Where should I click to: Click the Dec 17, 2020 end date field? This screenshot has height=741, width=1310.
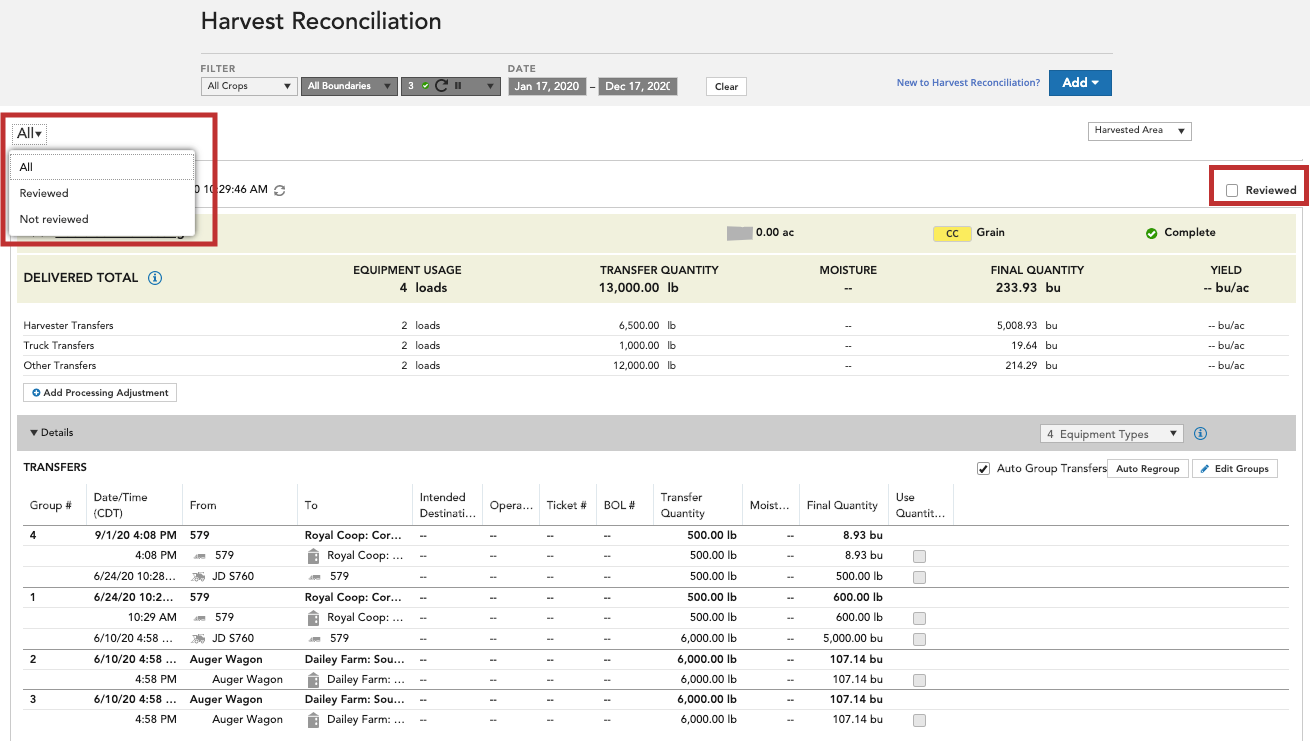point(638,87)
